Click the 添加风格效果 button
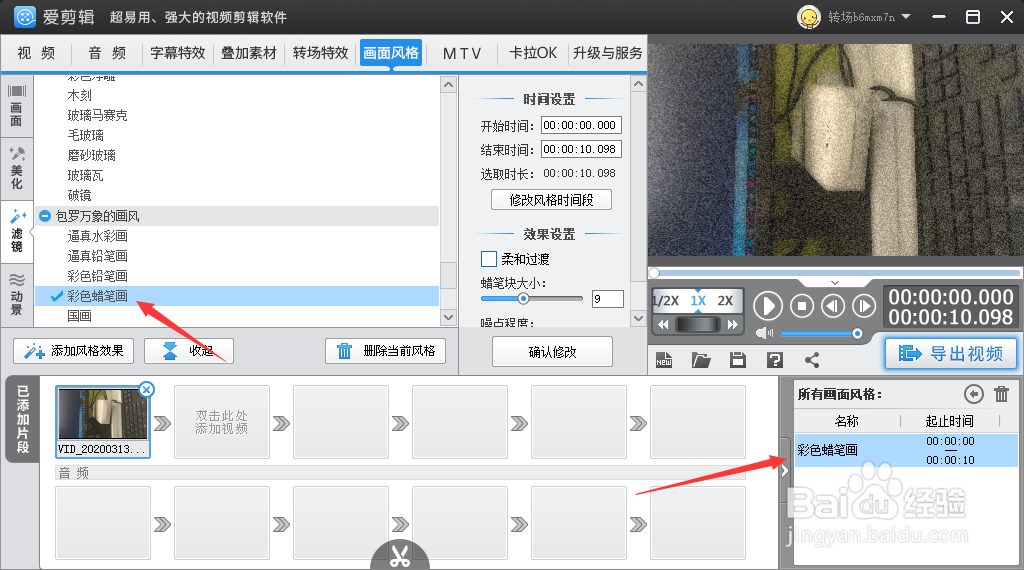The height and width of the screenshot is (570, 1024). tap(73, 351)
